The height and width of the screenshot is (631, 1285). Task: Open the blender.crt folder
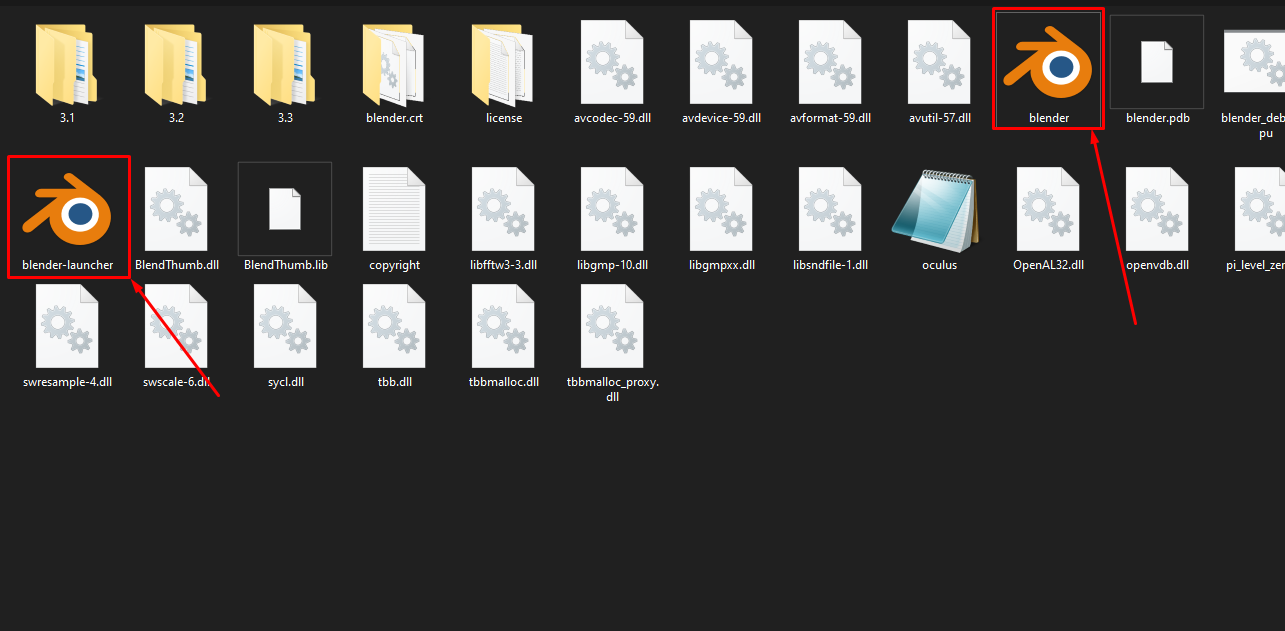[x=394, y=65]
